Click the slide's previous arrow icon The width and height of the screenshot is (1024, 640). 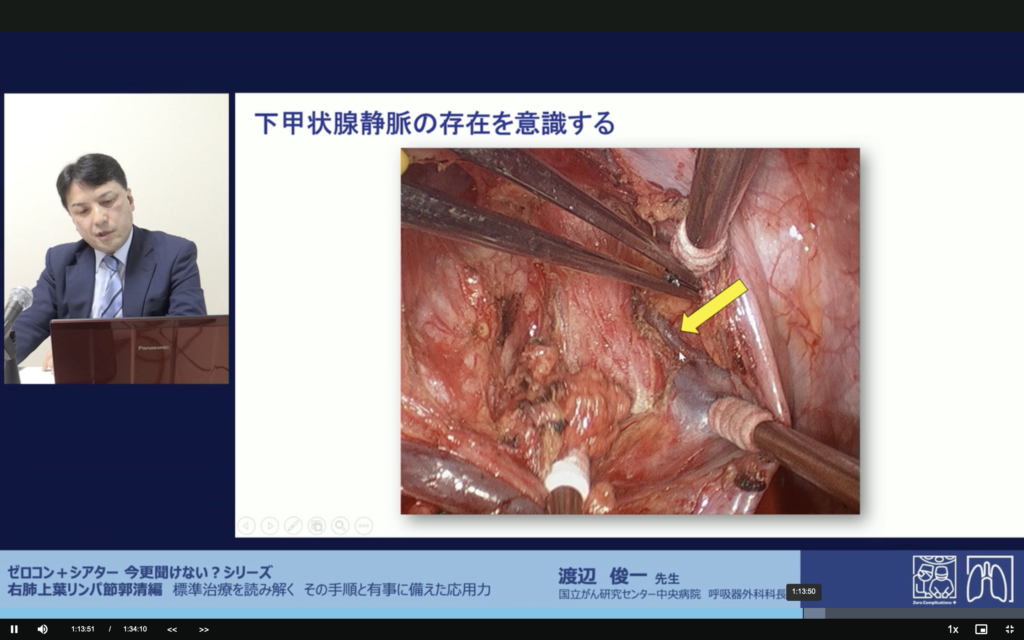pyautogui.click(x=246, y=525)
